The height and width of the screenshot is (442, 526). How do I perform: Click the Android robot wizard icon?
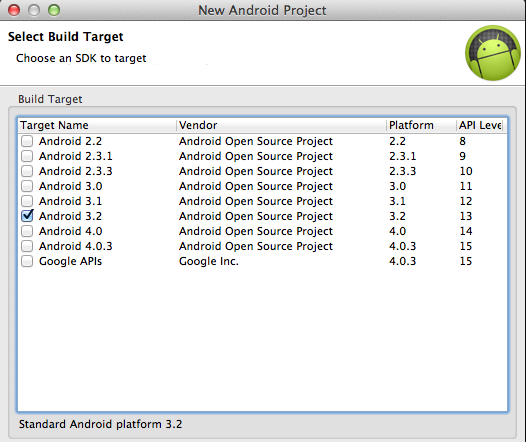point(493,53)
